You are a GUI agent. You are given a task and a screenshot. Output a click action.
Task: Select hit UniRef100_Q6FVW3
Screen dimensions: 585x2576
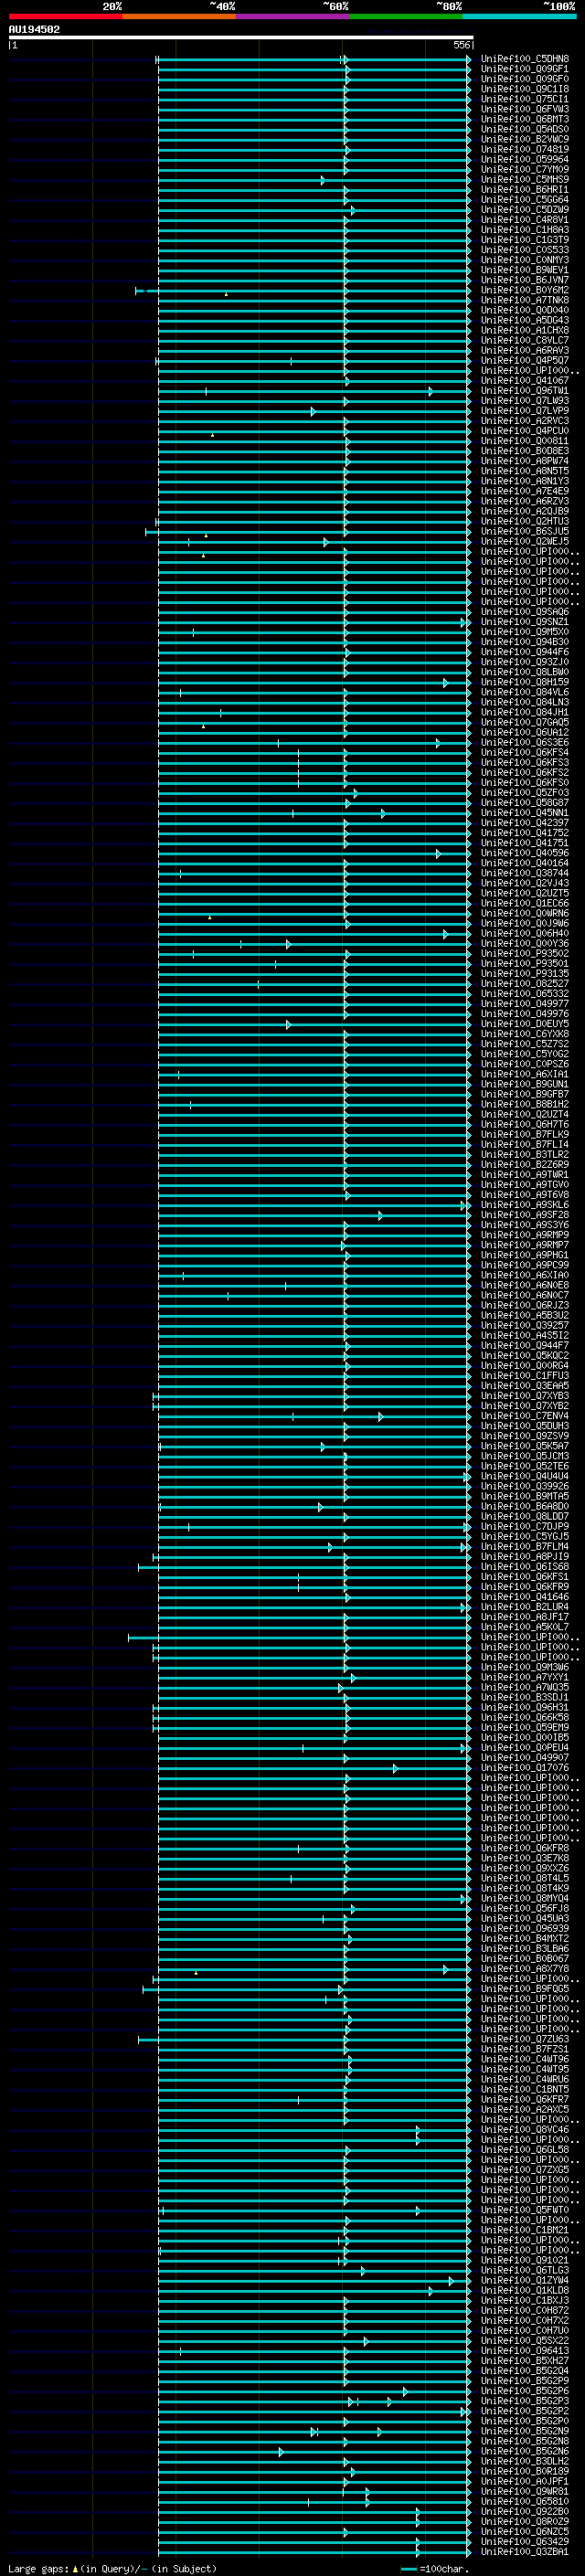(525, 109)
